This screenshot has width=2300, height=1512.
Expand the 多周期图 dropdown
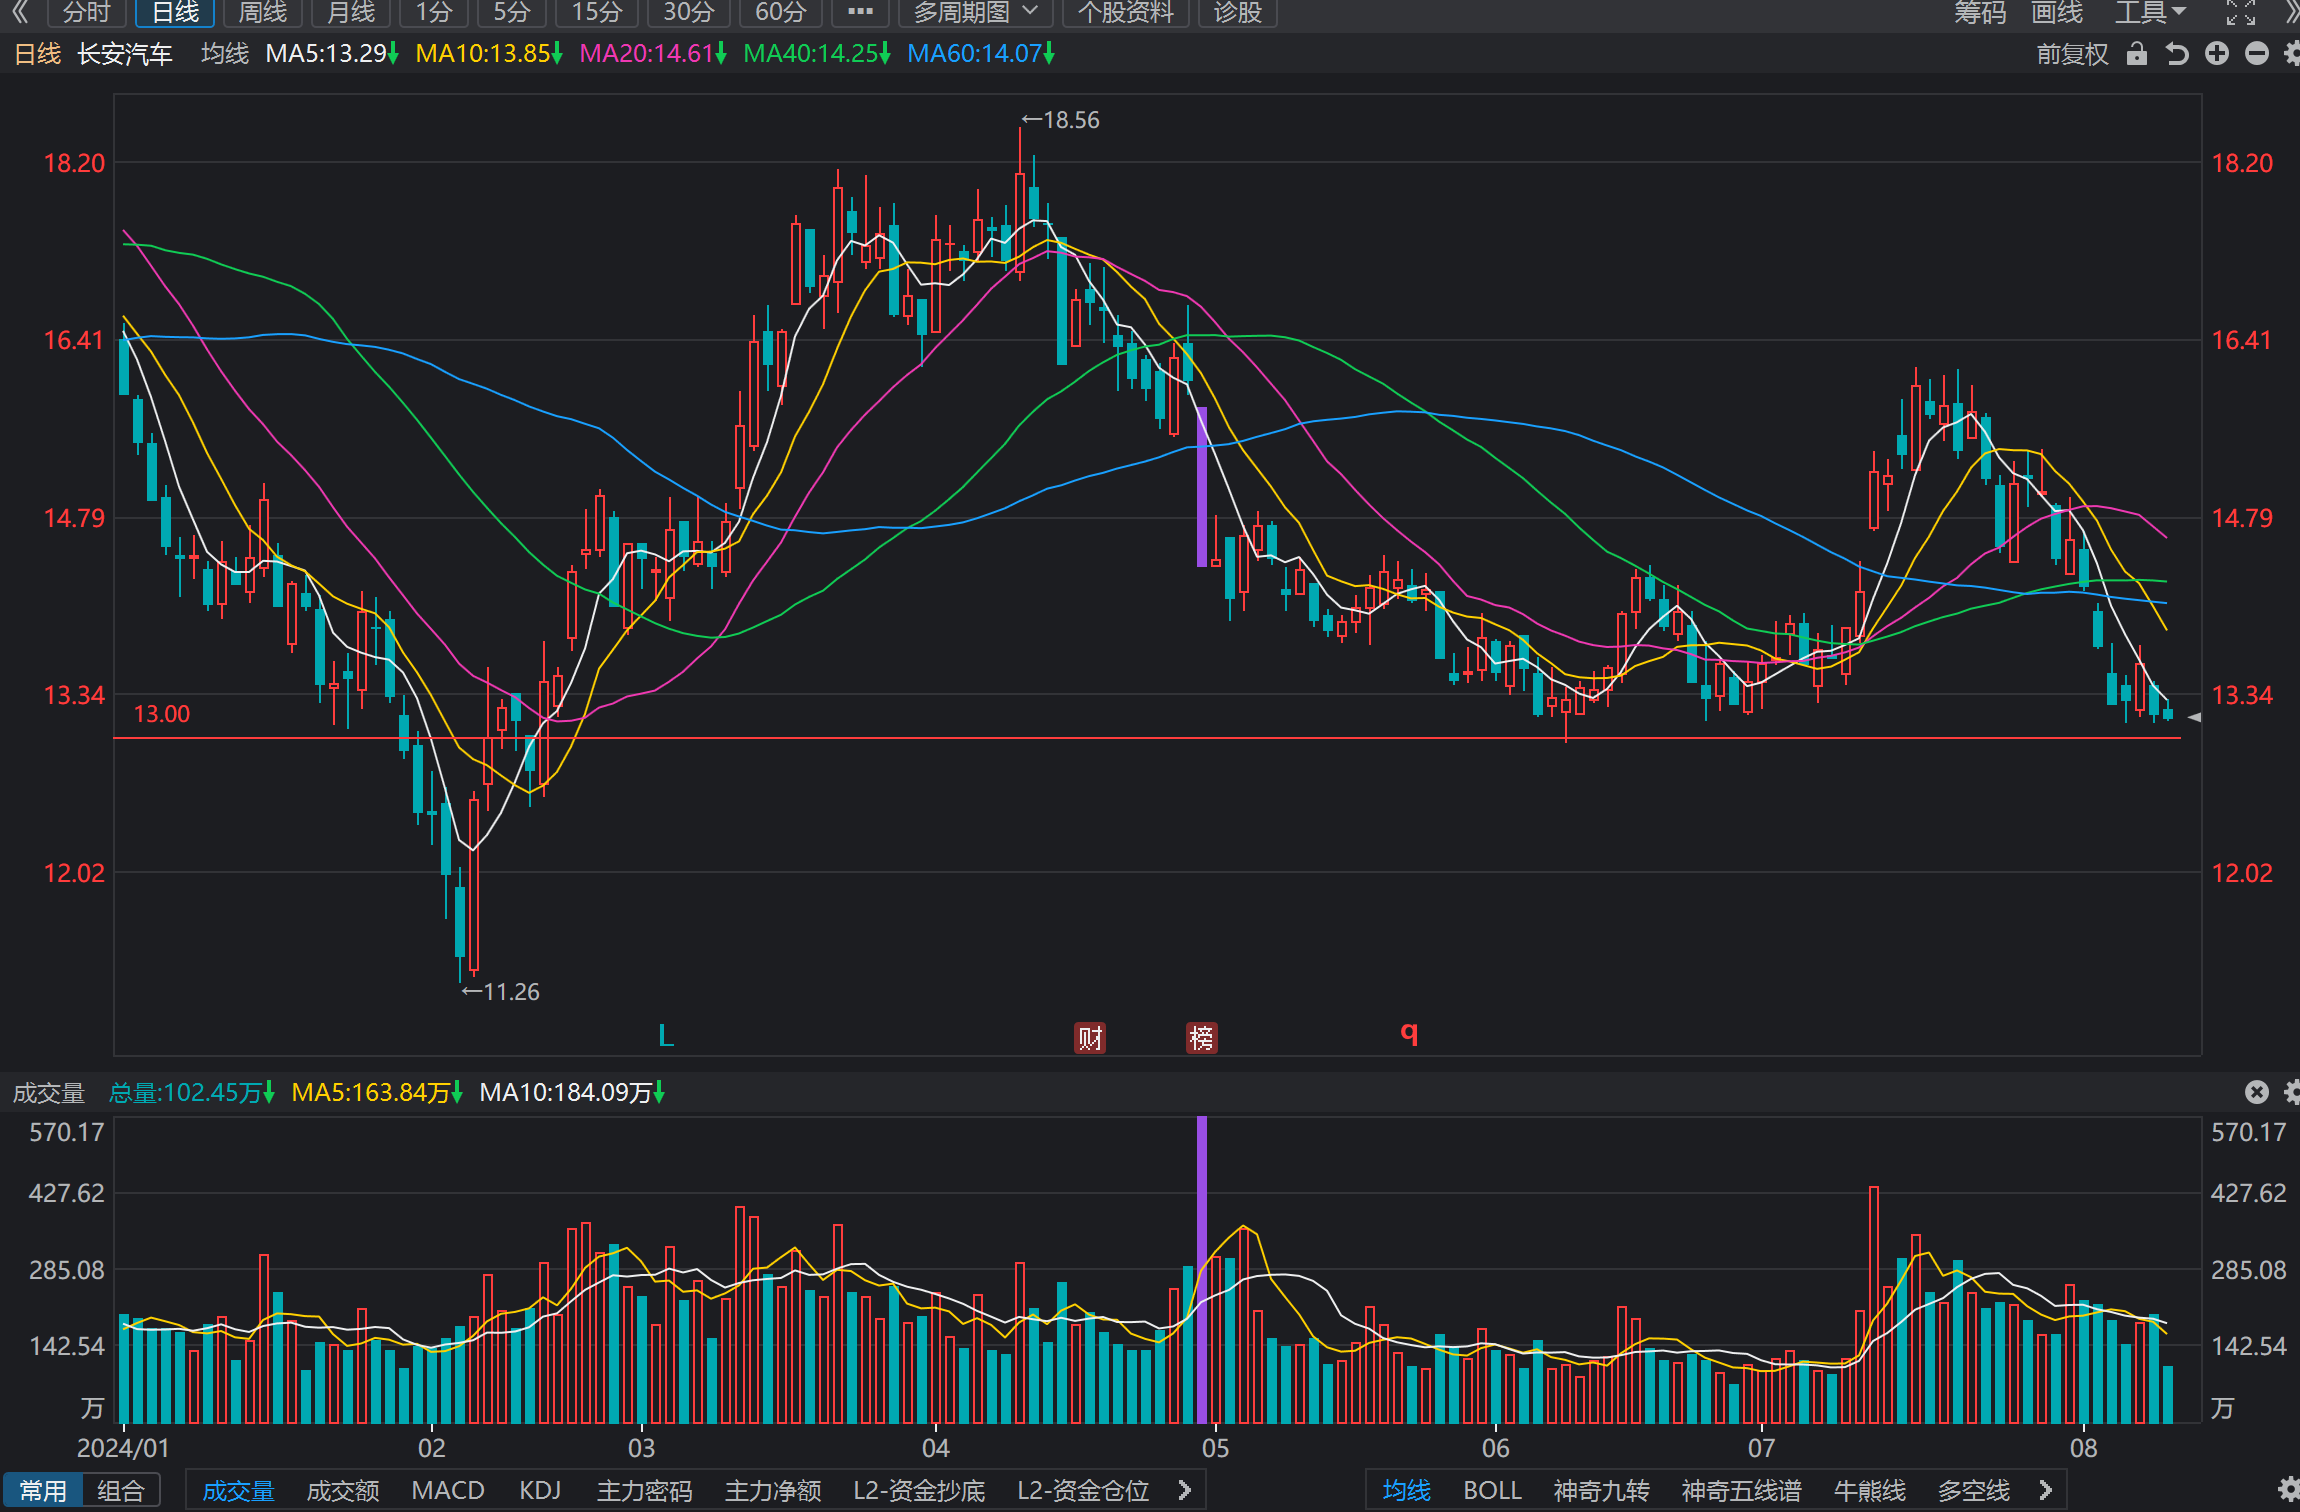(975, 12)
